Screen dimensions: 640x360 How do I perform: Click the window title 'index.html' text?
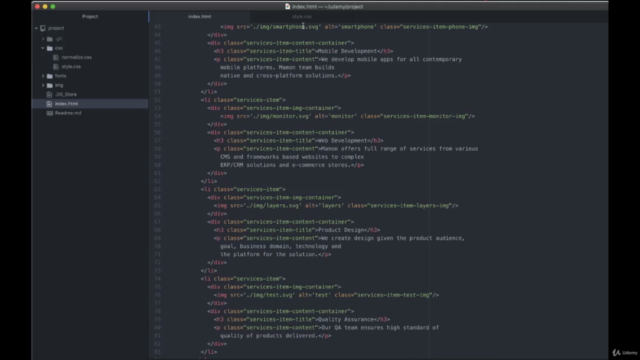click(x=304, y=7)
